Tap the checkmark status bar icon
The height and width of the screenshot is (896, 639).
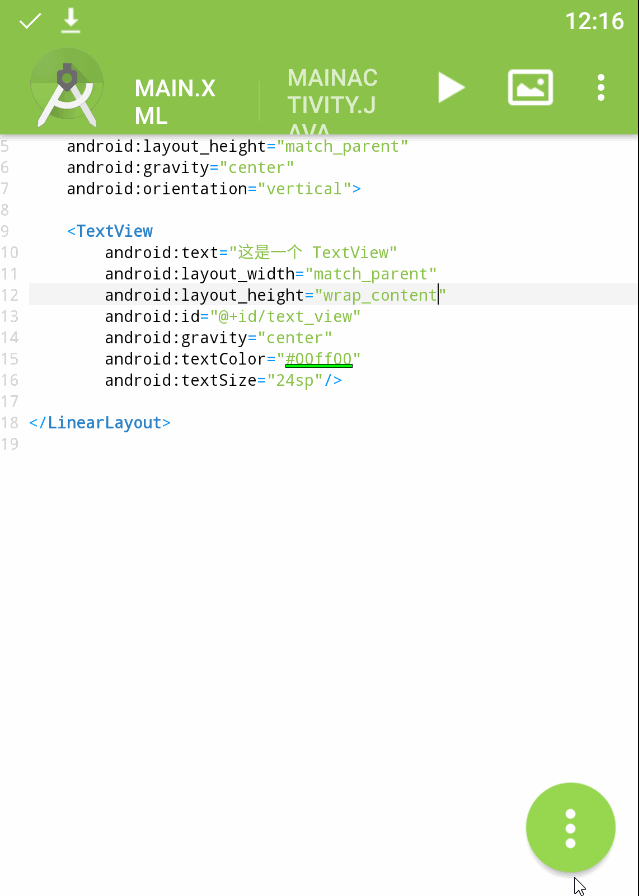tap(30, 21)
